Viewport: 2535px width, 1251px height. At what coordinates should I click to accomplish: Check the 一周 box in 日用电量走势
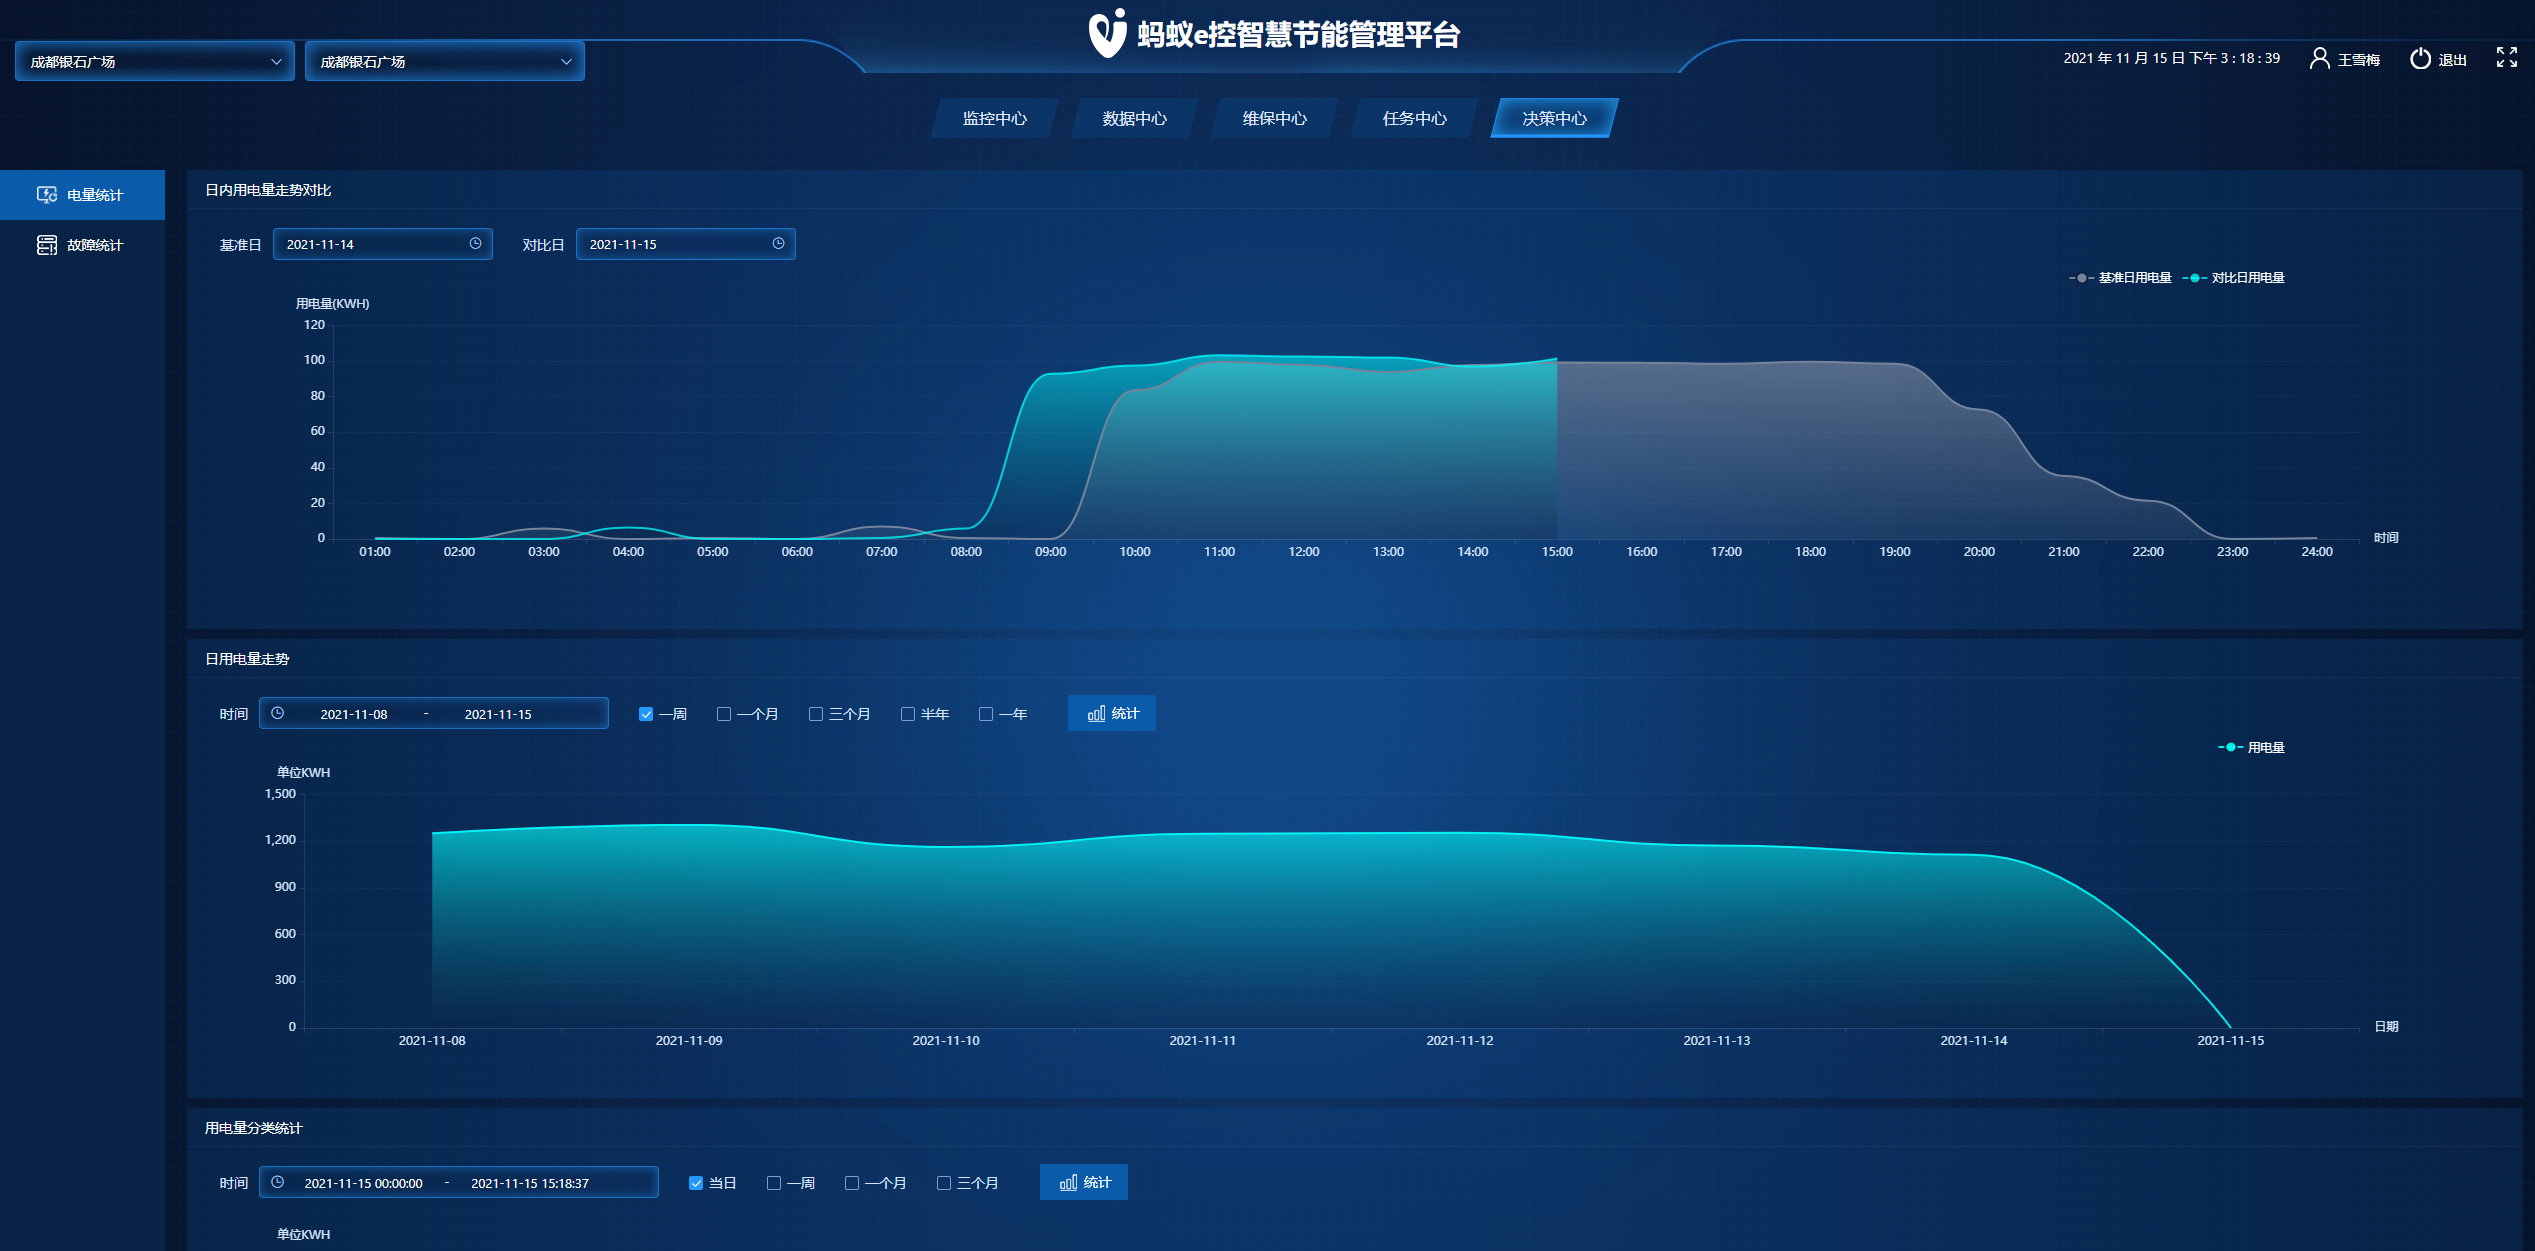[x=646, y=714]
